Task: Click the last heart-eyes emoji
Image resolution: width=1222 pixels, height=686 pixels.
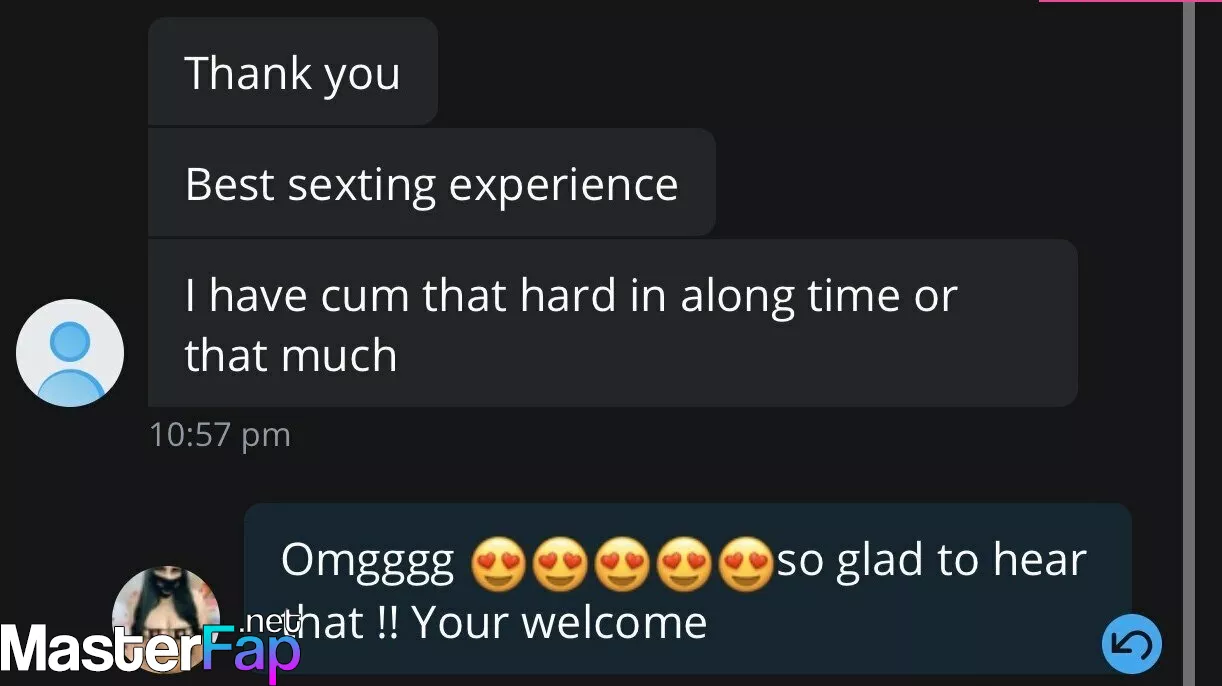Action: (x=746, y=564)
